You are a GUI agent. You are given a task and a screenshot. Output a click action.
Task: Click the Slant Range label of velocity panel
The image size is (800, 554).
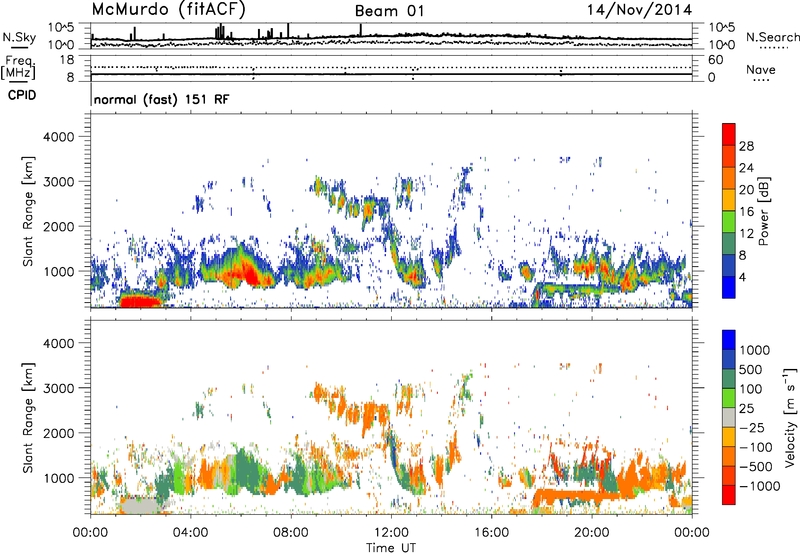tap(28, 417)
